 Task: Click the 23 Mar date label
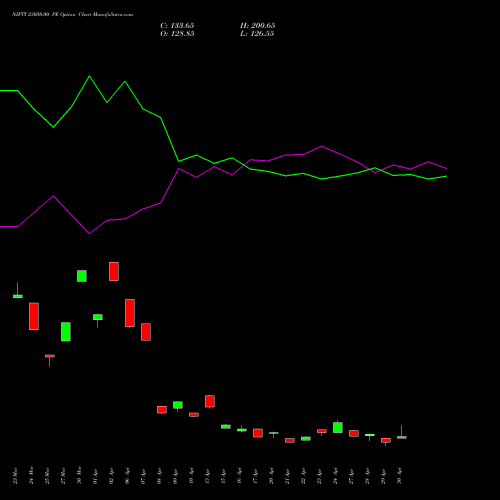pos(15,476)
